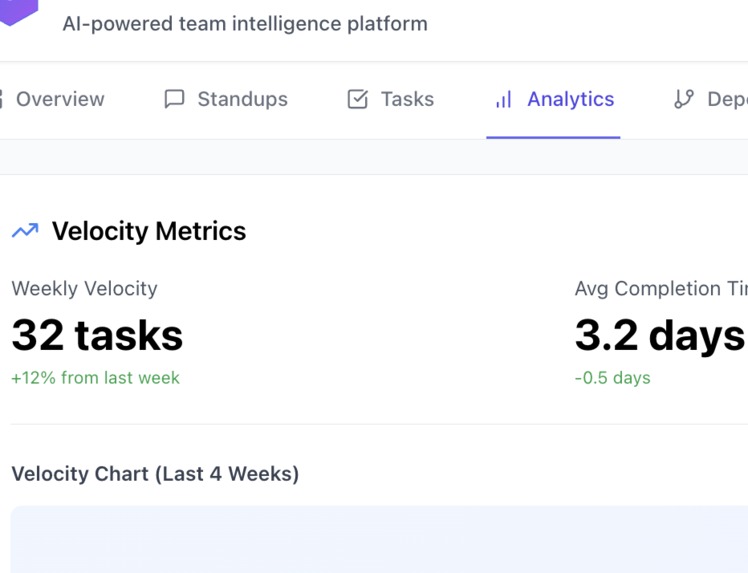The height and width of the screenshot is (573, 748).
Task: Click the Standups speech bubble icon
Action: pos(174,99)
